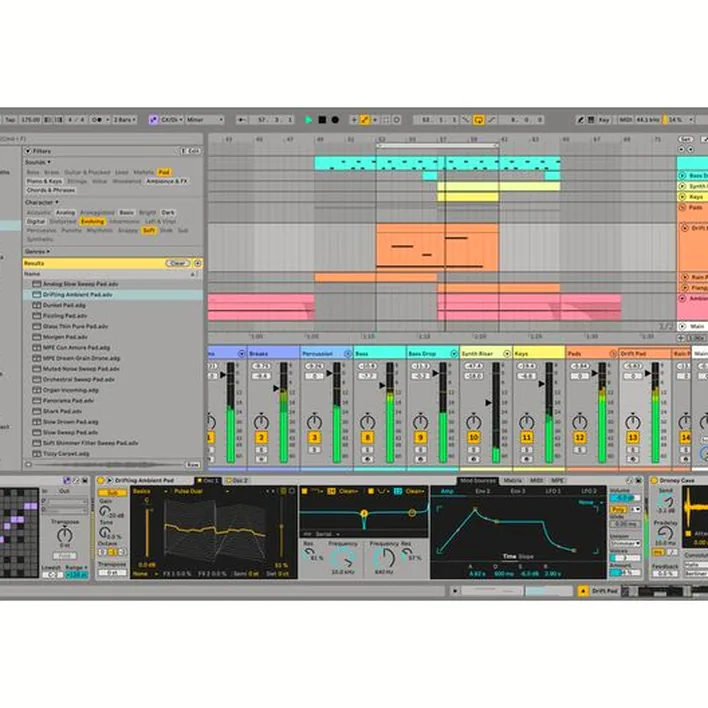Click the Bass Drop header circle icon

click(x=454, y=354)
